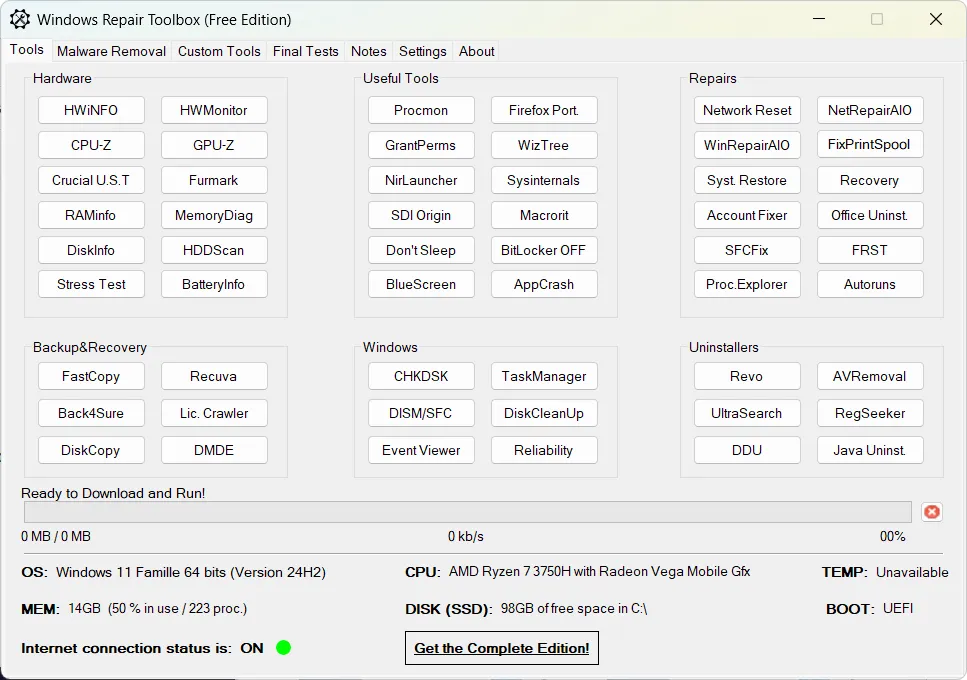Click the 98GB of free space text
This screenshot has width=967, height=680.
(574, 608)
